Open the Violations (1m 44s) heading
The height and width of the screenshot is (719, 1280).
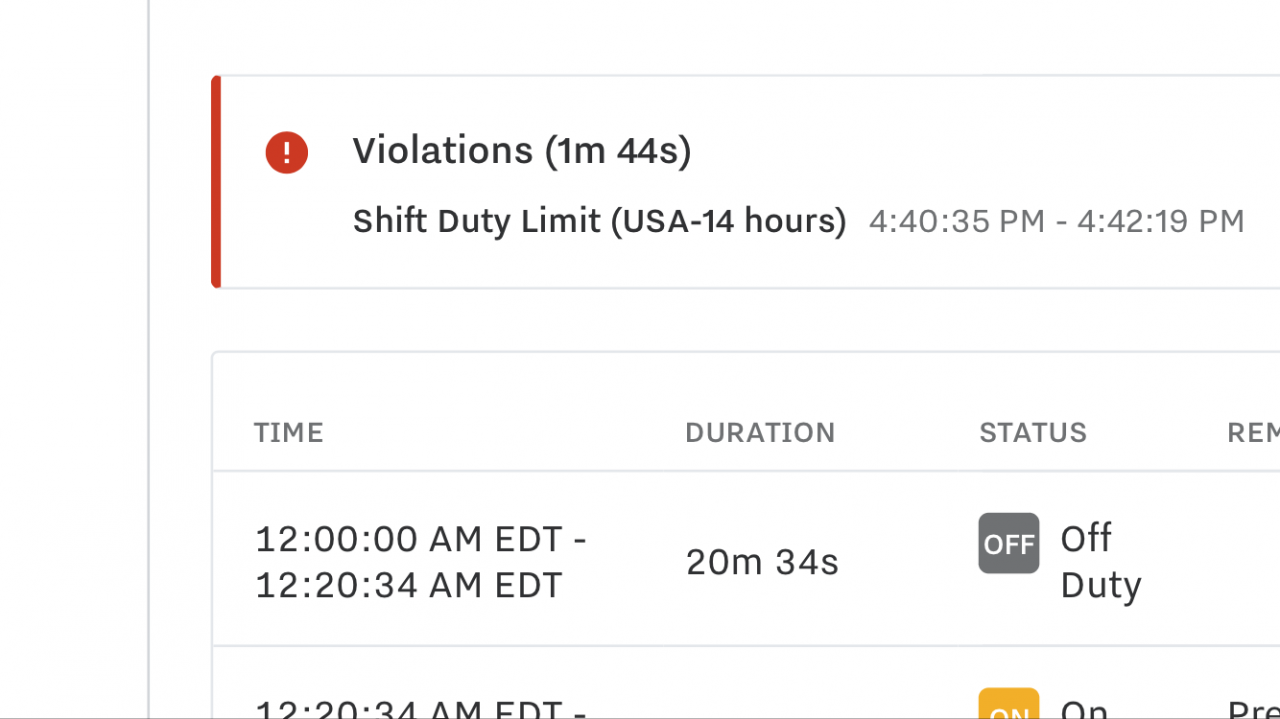tap(522, 151)
